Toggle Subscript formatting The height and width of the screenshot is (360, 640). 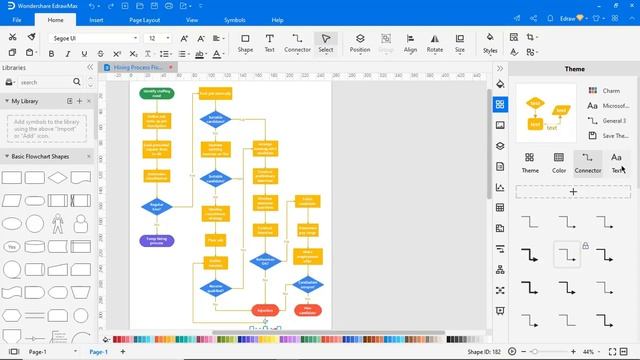pyautogui.click(x=133, y=53)
